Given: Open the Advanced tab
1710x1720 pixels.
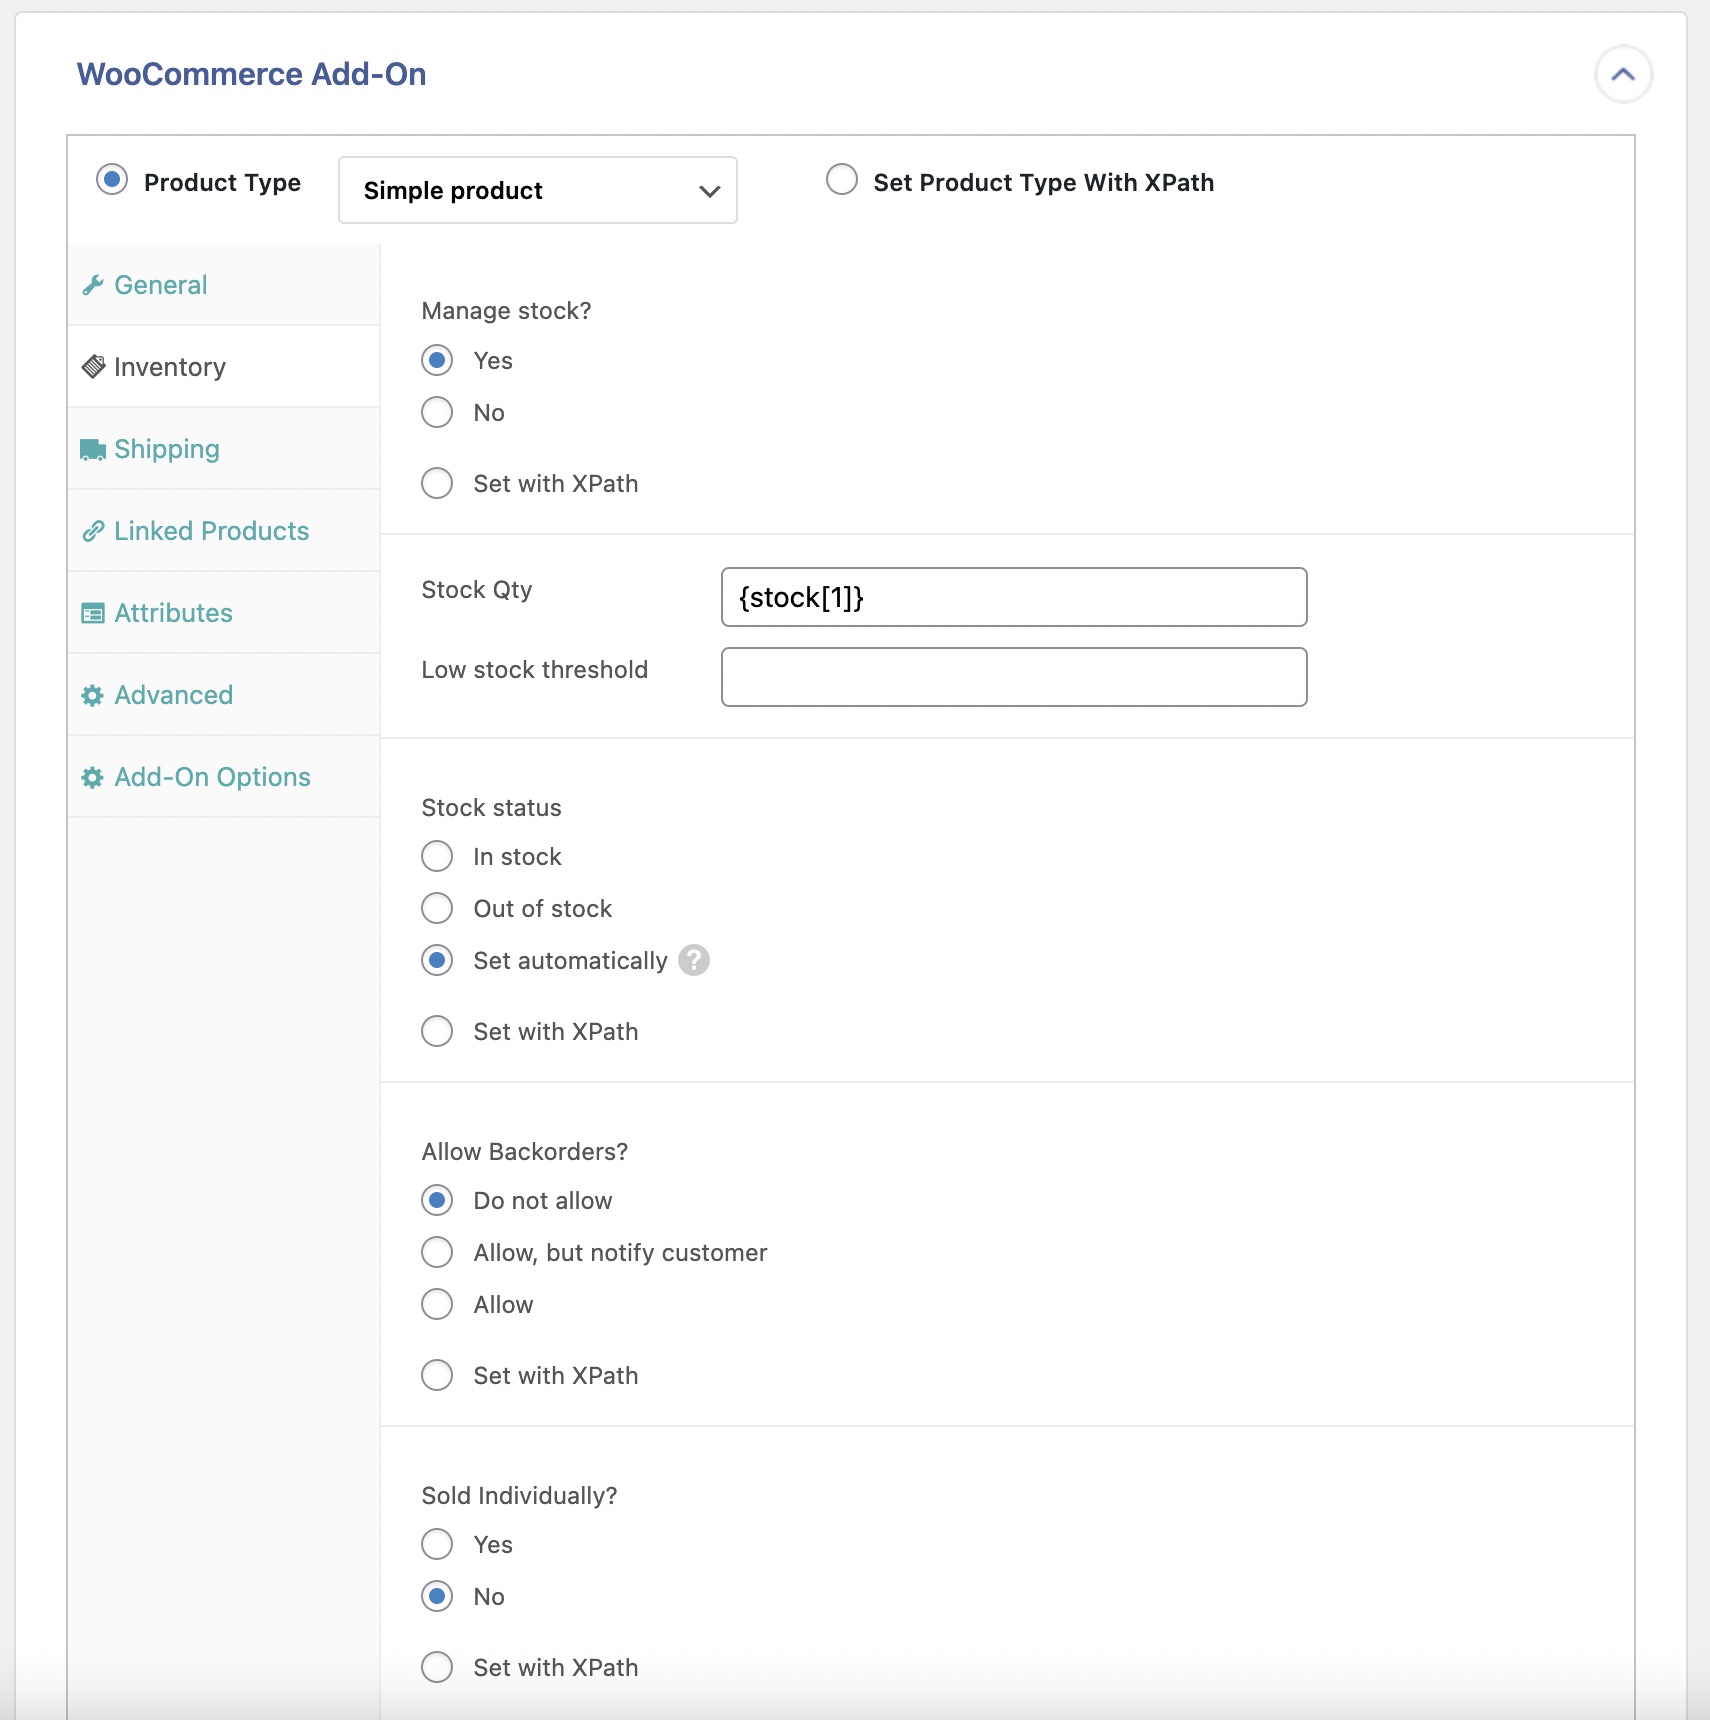Looking at the screenshot, I should tap(224, 695).
